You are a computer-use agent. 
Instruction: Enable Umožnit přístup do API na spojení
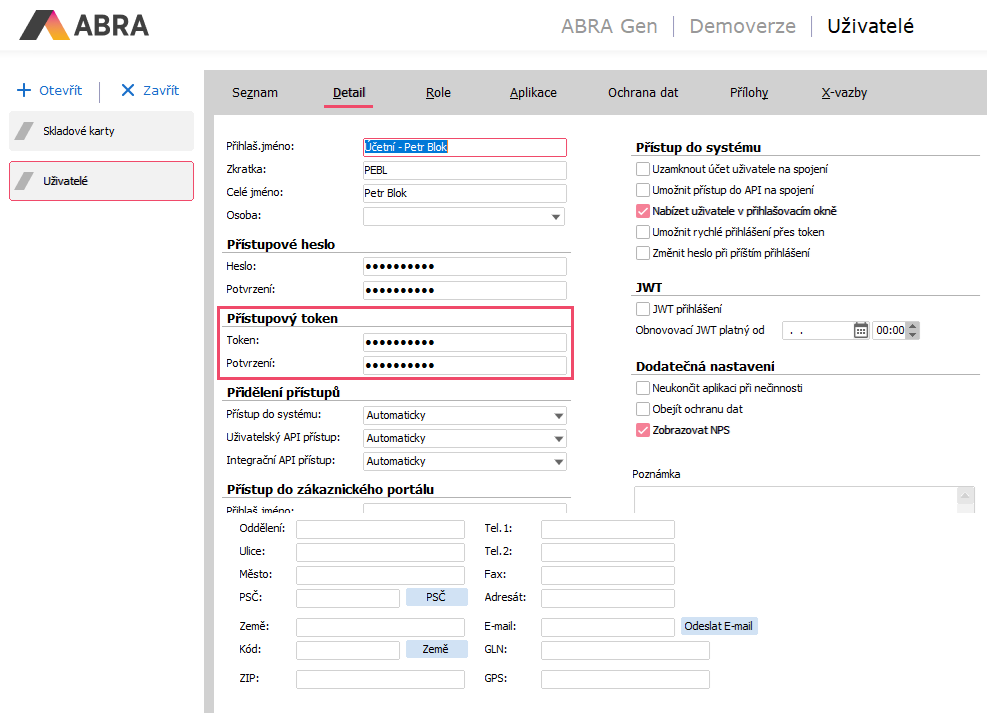tap(643, 189)
